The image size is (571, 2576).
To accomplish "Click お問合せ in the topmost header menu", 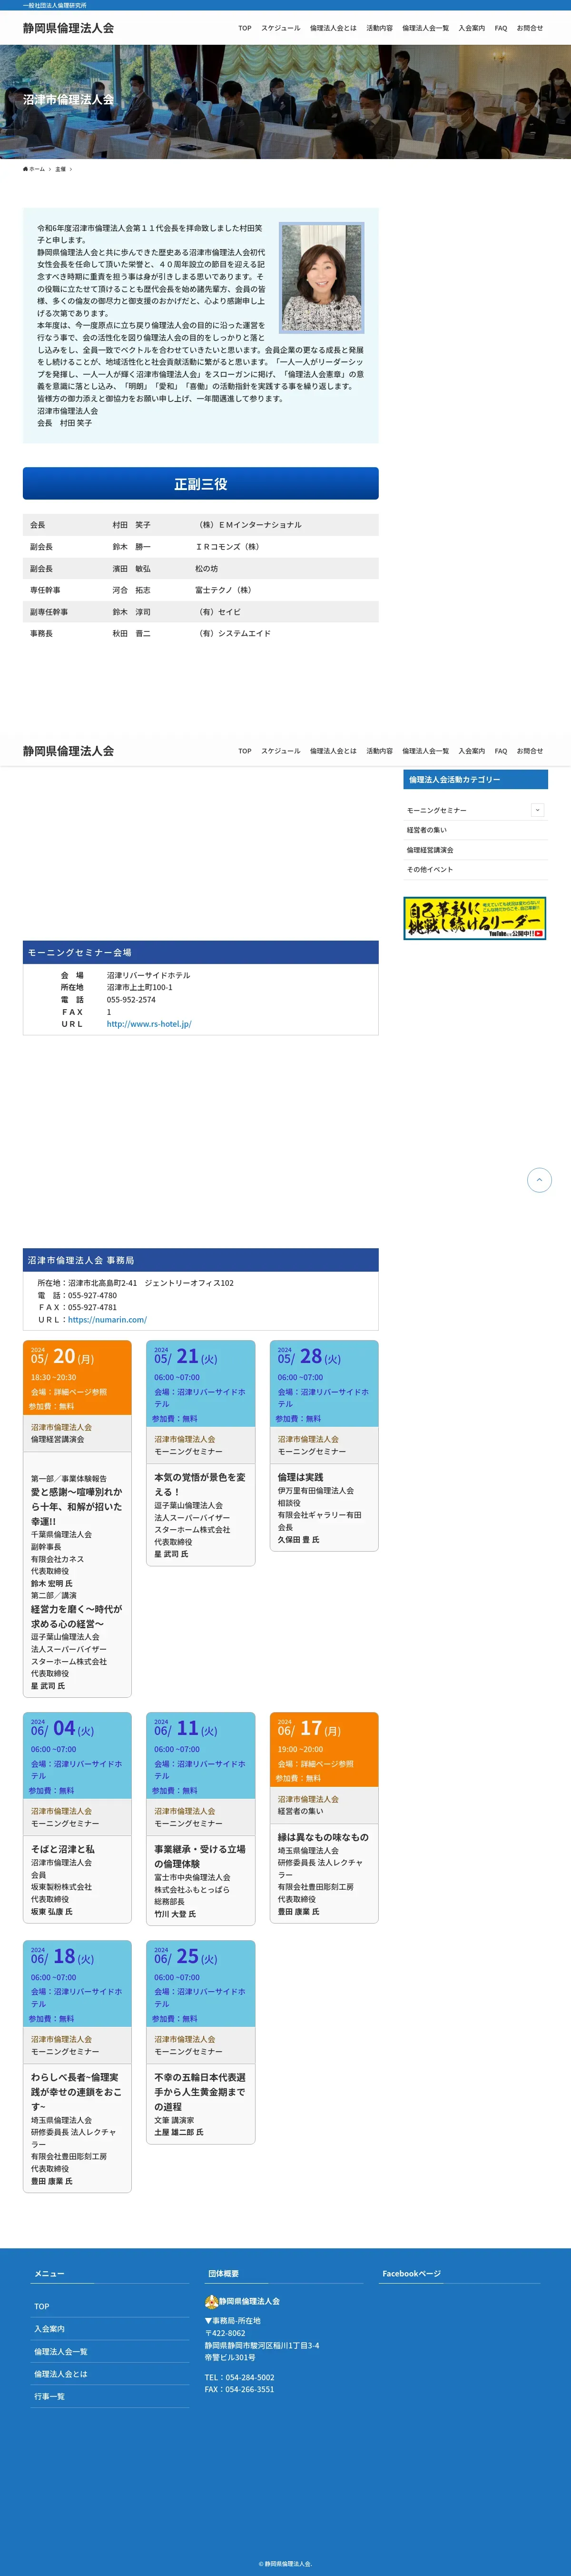I will click(x=530, y=28).
